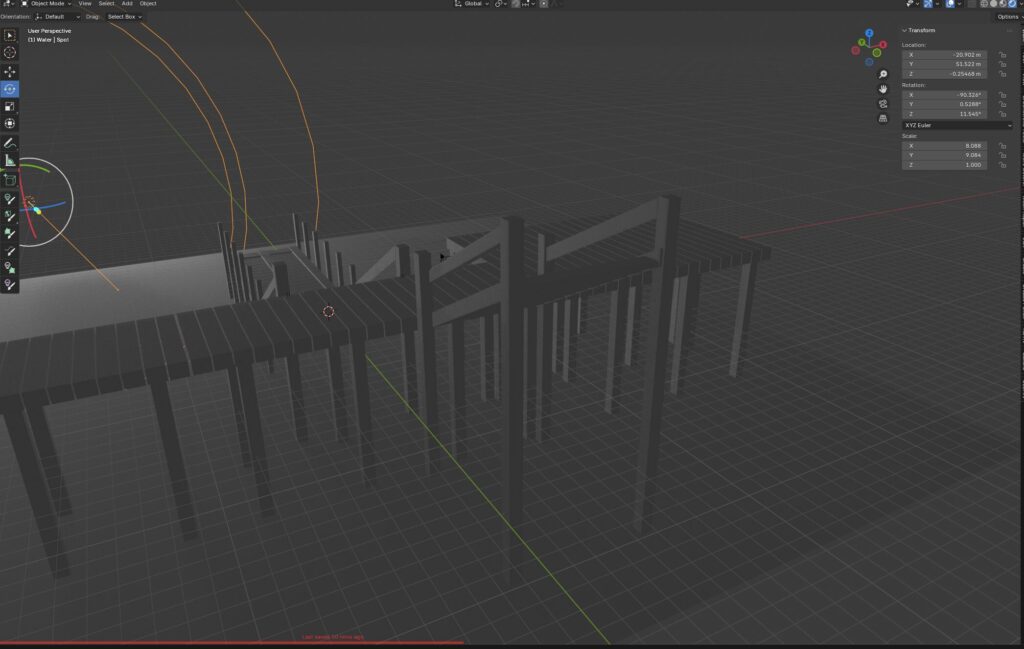Switch viewport shading to rendered mode
The height and width of the screenshot is (649, 1024).
point(1011,4)
